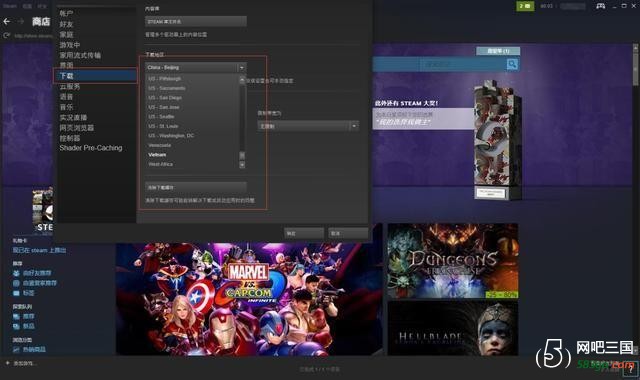
Task: Click the settings dialog cancel button
Action: [x=347, y=233]
